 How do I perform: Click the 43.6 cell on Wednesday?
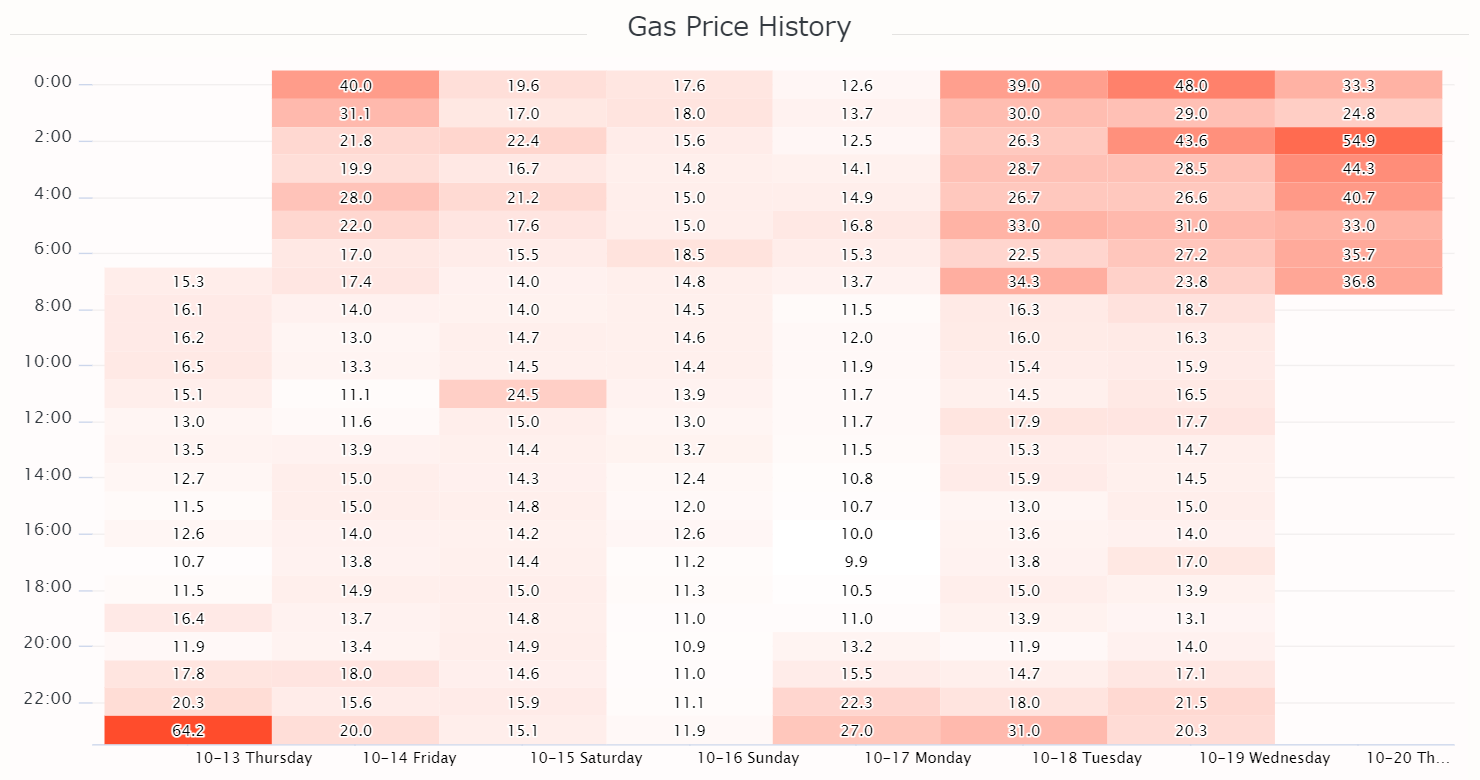(x=1191, y=141)
